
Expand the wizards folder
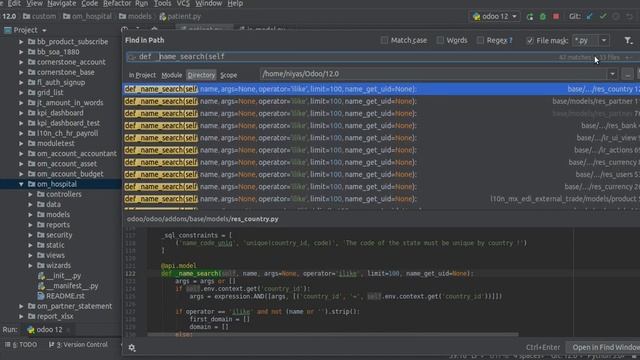click(30, 266)
